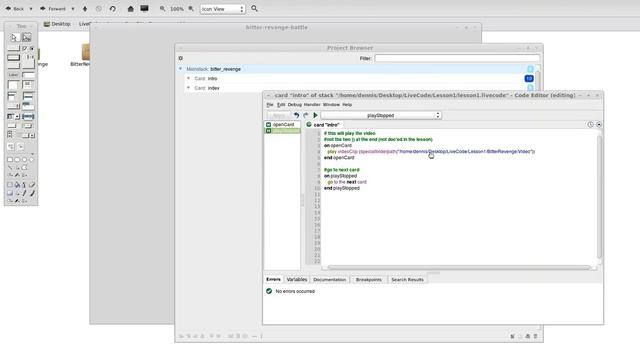This screenshot has width=640, height=360.
Task: Choose the rectangle graphic tool
Action: point(10,160)
